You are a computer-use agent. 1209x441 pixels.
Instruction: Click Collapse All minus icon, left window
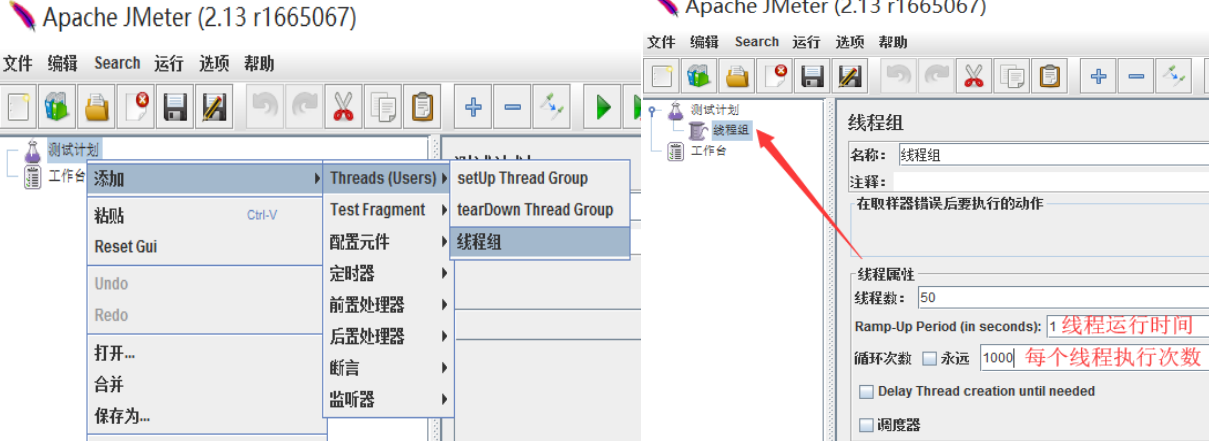[x=512, y=107]
